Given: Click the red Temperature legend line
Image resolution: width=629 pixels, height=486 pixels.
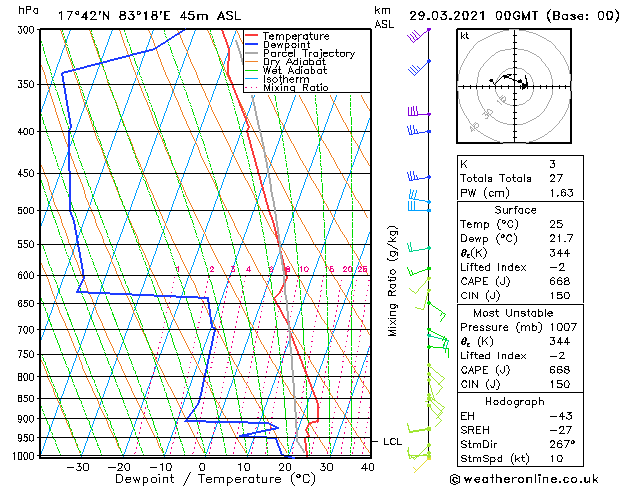Looking at the screenshot, I should click(x=252, y=36).
